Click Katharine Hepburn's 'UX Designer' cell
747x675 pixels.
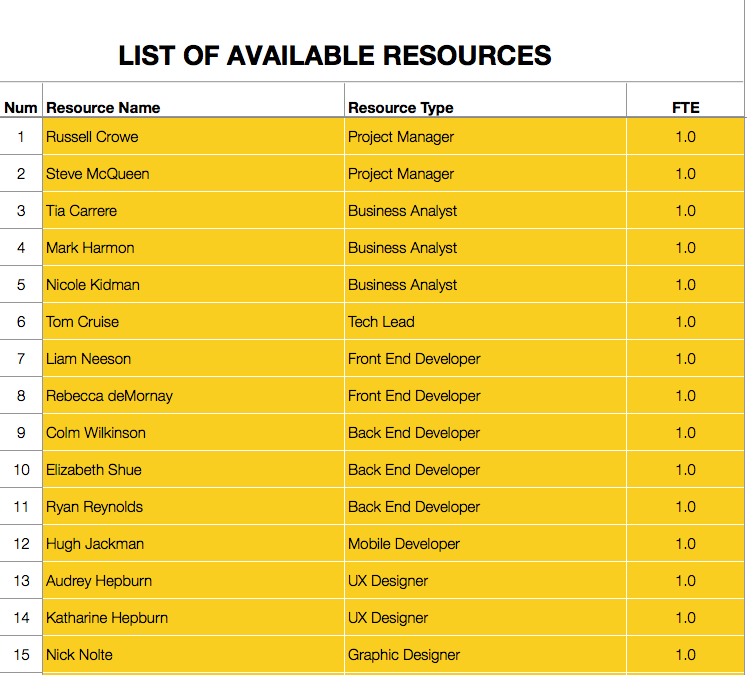coord(485,618)
